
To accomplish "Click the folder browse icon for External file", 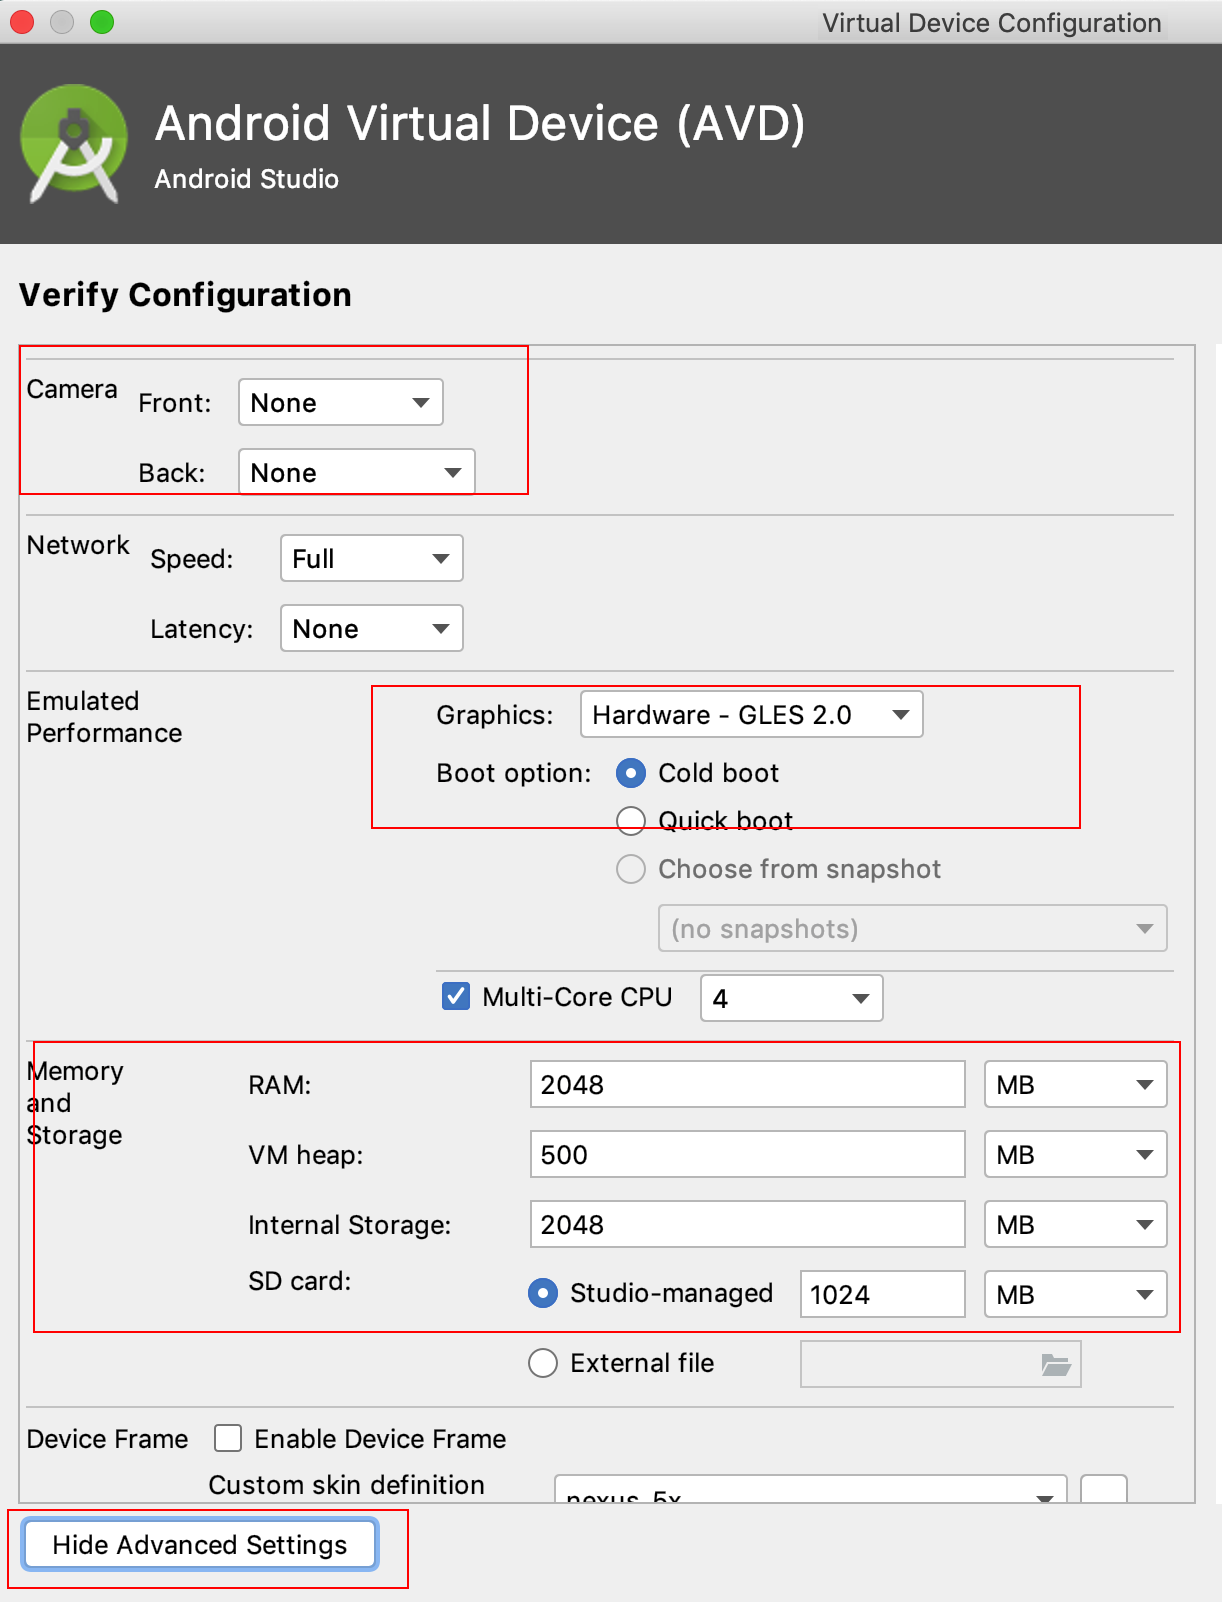I will click(x=1056, y=1364).
